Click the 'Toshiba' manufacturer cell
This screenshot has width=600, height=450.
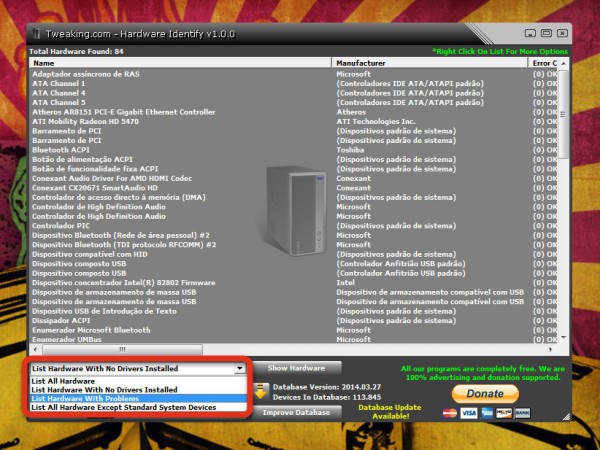point(350,150)
